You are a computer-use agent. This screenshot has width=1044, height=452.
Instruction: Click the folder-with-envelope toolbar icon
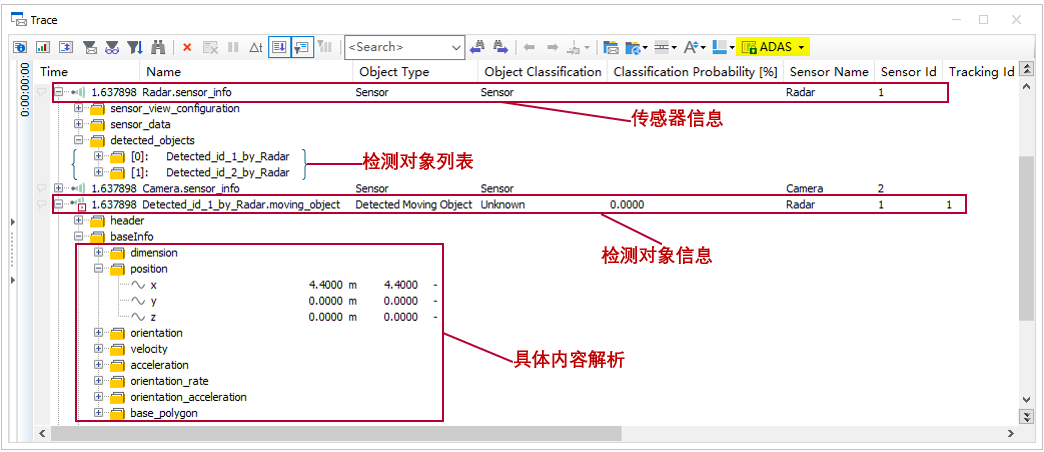click(611, 47)
